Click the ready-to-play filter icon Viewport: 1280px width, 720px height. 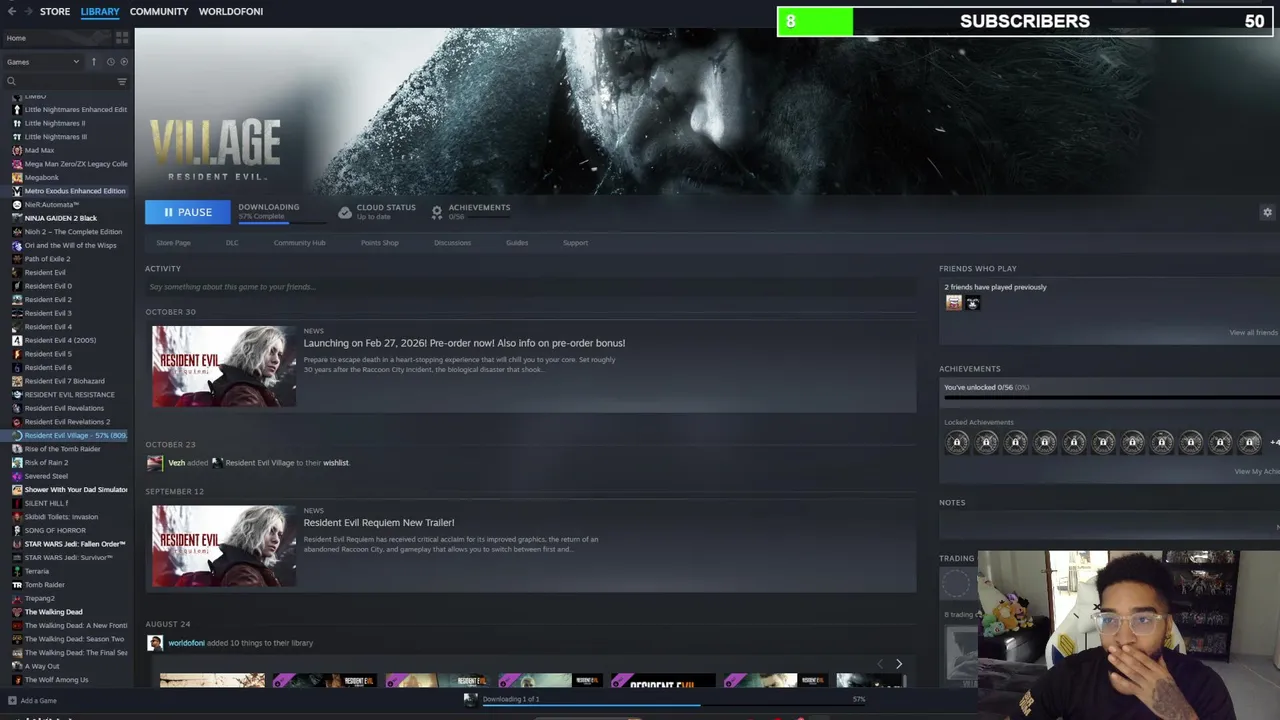(124, 62)
